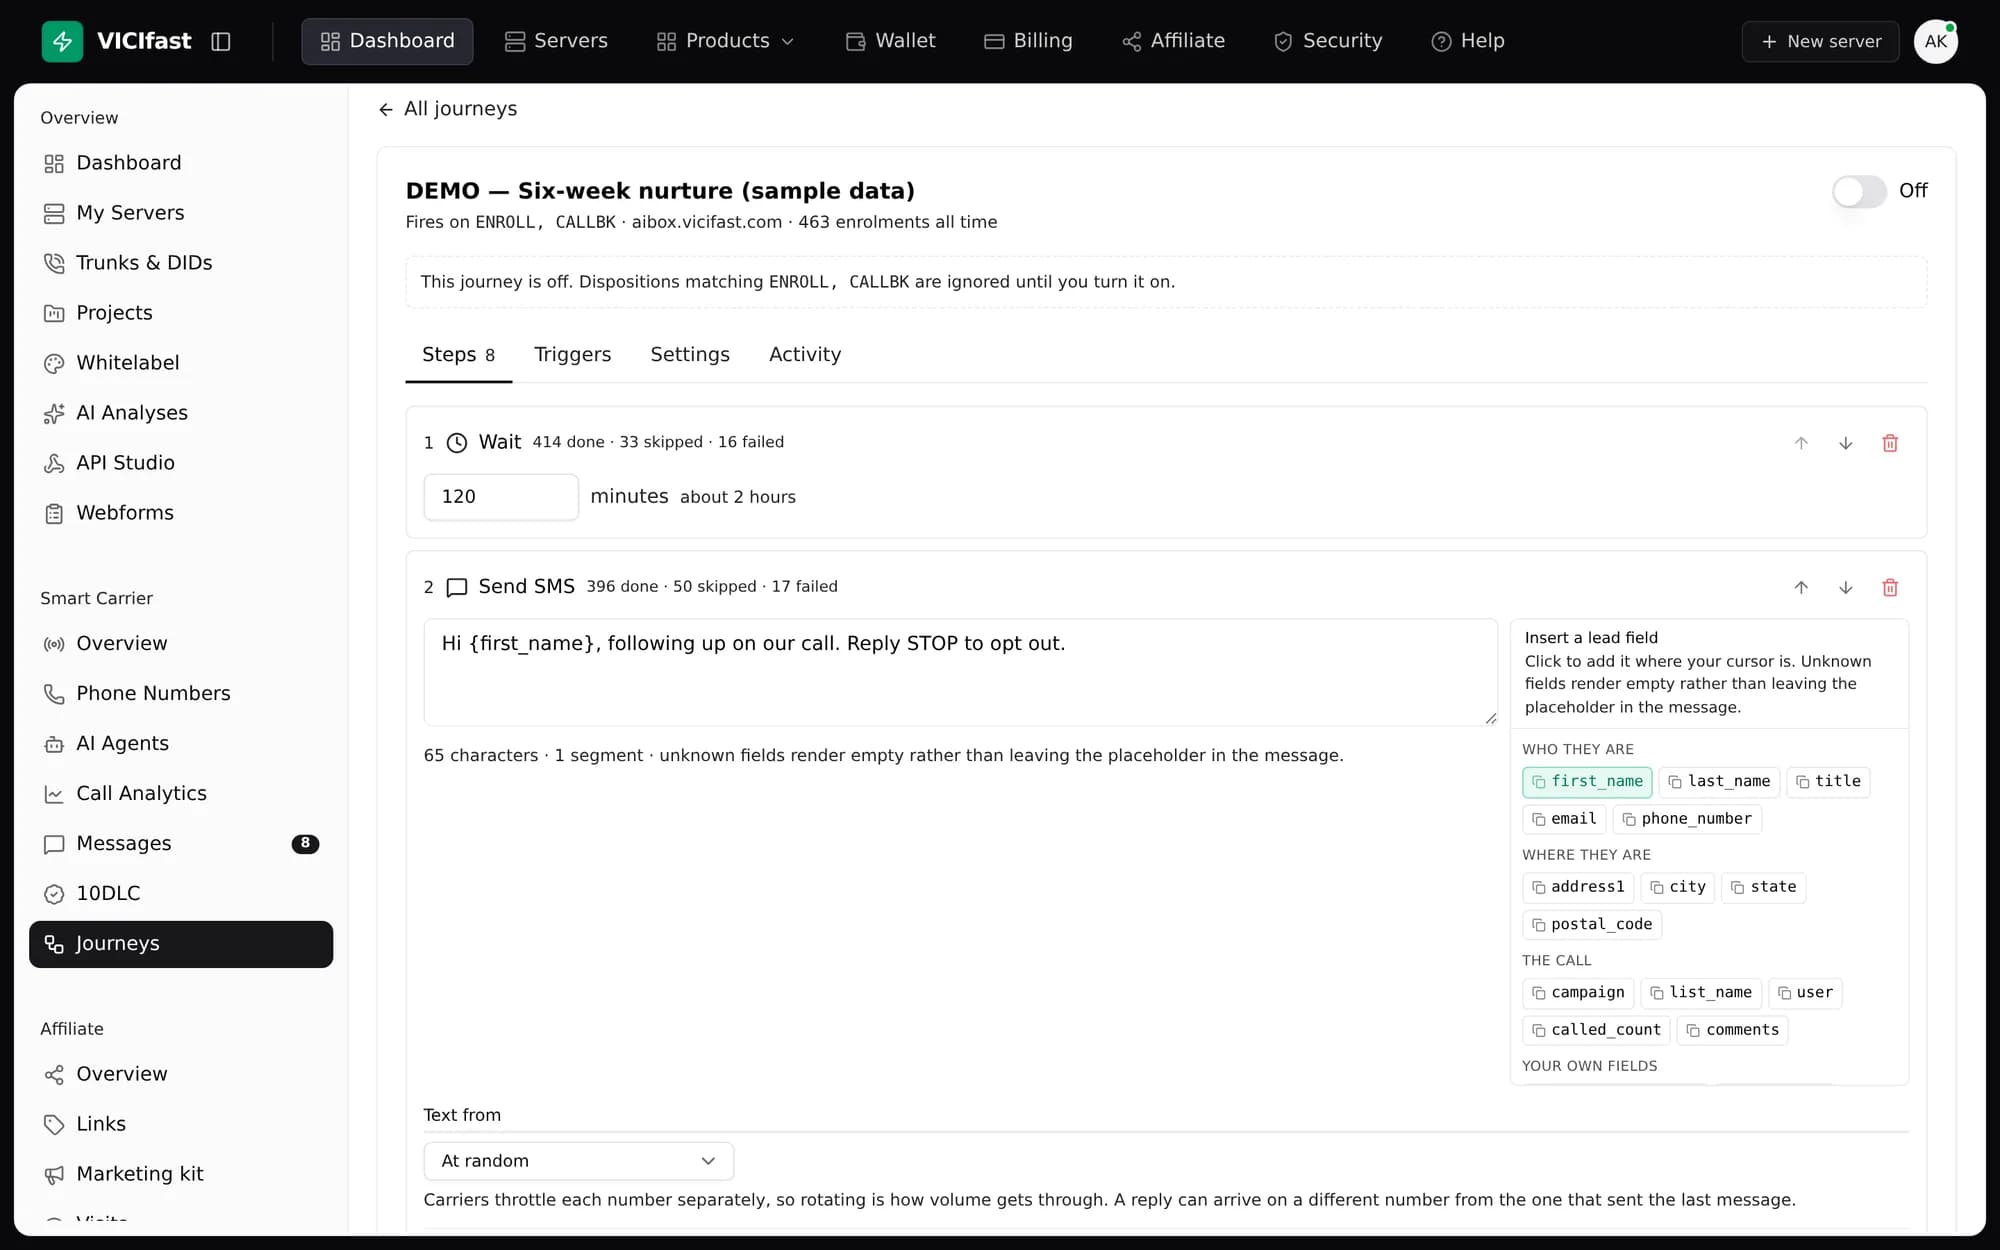Insert the postal_code lead field
The height and width of the screenshot is (1250, 2000).
click(1592, 925)
